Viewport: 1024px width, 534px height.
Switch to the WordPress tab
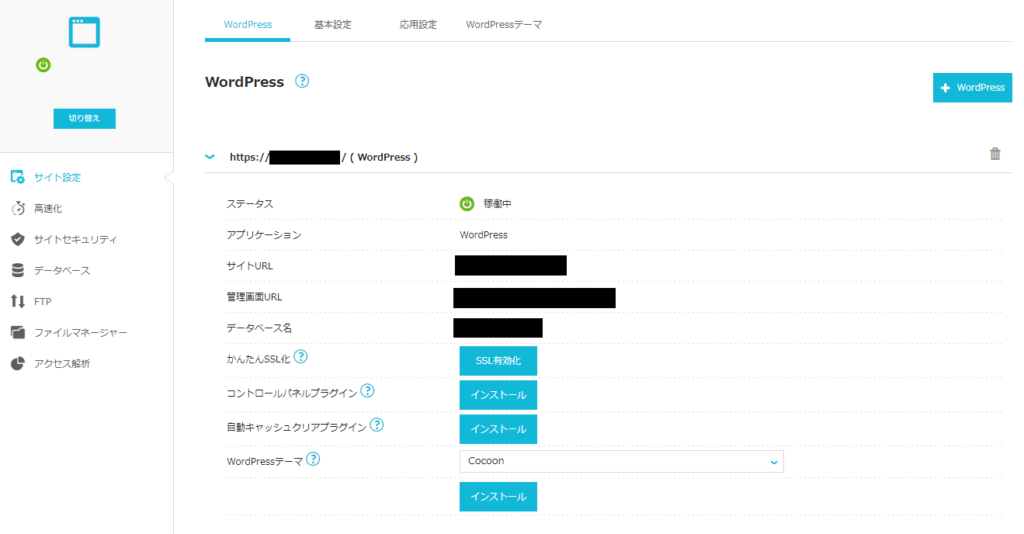coord(248,25)
